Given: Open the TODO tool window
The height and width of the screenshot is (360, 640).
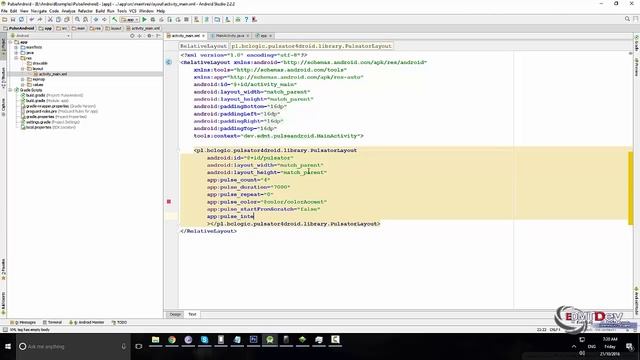Looking at the screenshot, I should [x=120, y=322].
